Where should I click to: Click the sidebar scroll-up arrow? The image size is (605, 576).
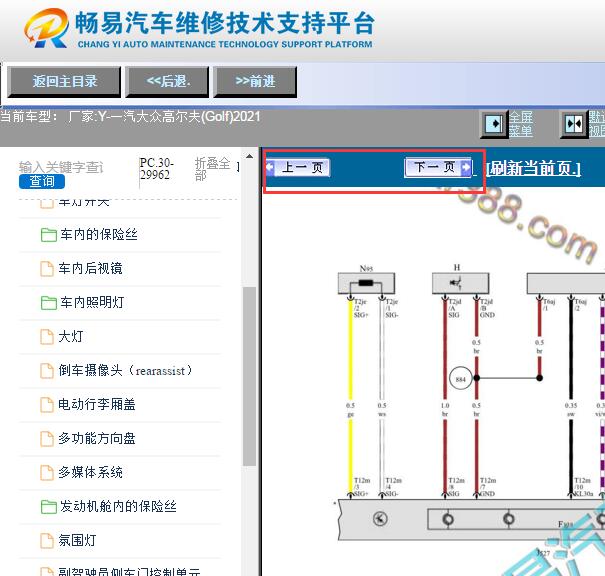(249, 157)
